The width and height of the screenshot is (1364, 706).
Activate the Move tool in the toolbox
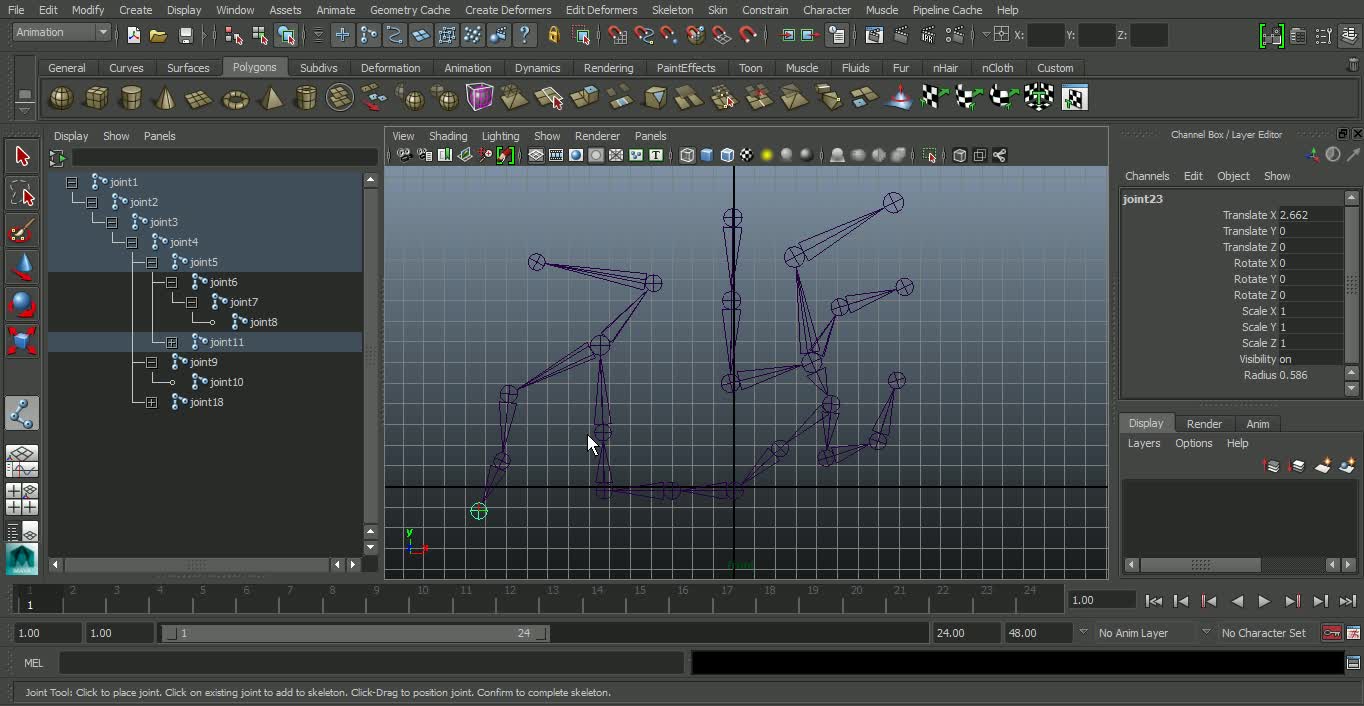coord(22,267)
